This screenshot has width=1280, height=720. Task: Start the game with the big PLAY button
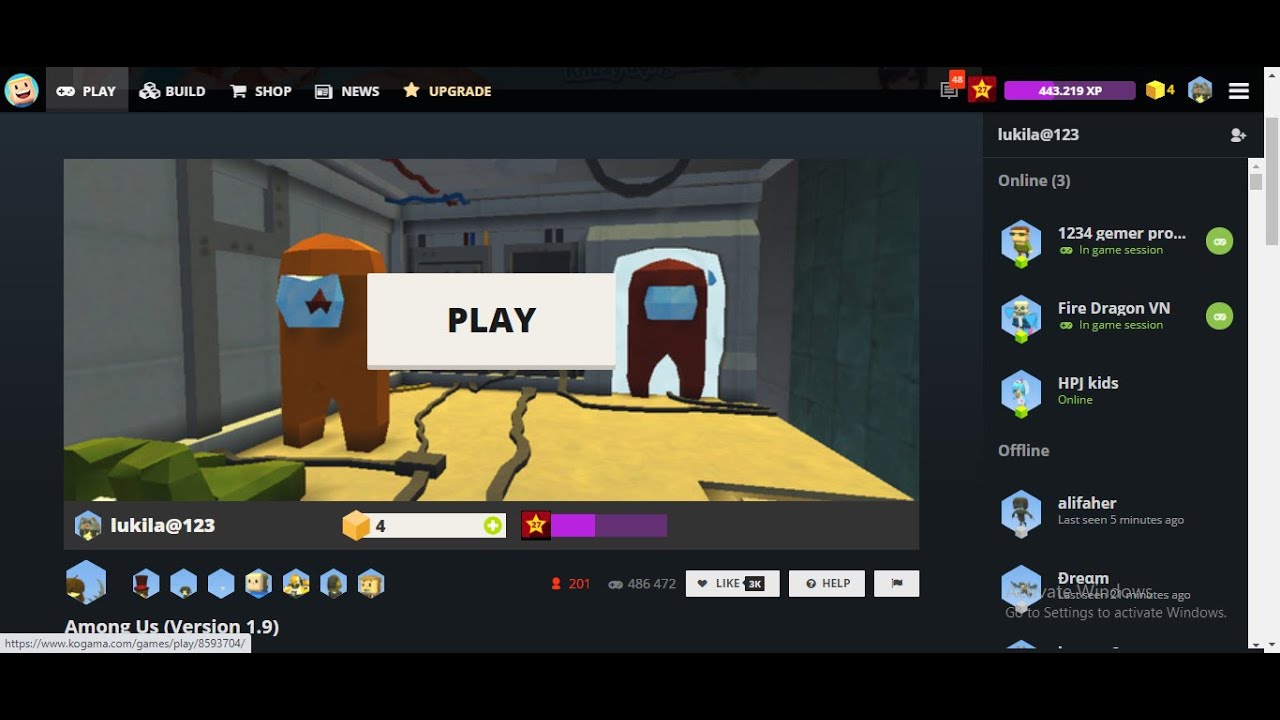(x=491, y=320)
